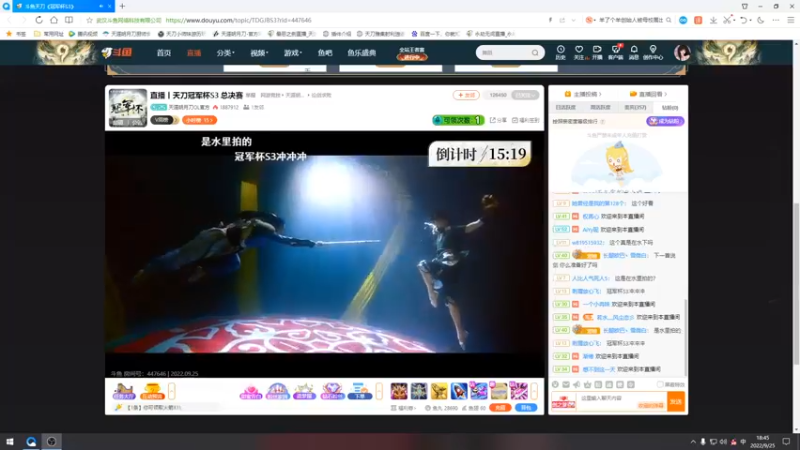Select the blue plane gift icon
The width and height of the screenshot is (800, 450).
pos(479,391)
